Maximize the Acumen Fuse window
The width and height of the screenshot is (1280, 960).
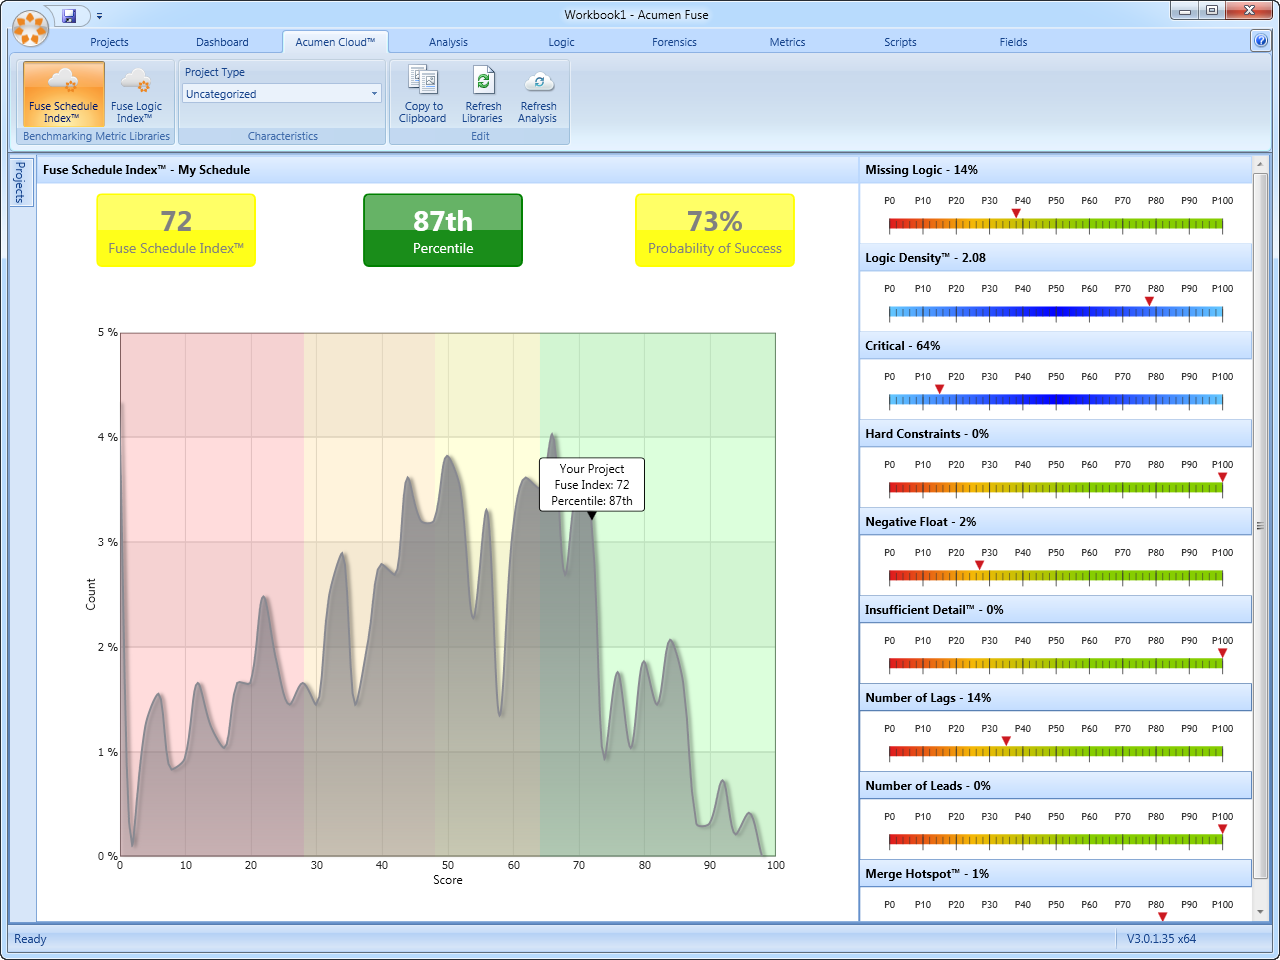click(1212, 11)
